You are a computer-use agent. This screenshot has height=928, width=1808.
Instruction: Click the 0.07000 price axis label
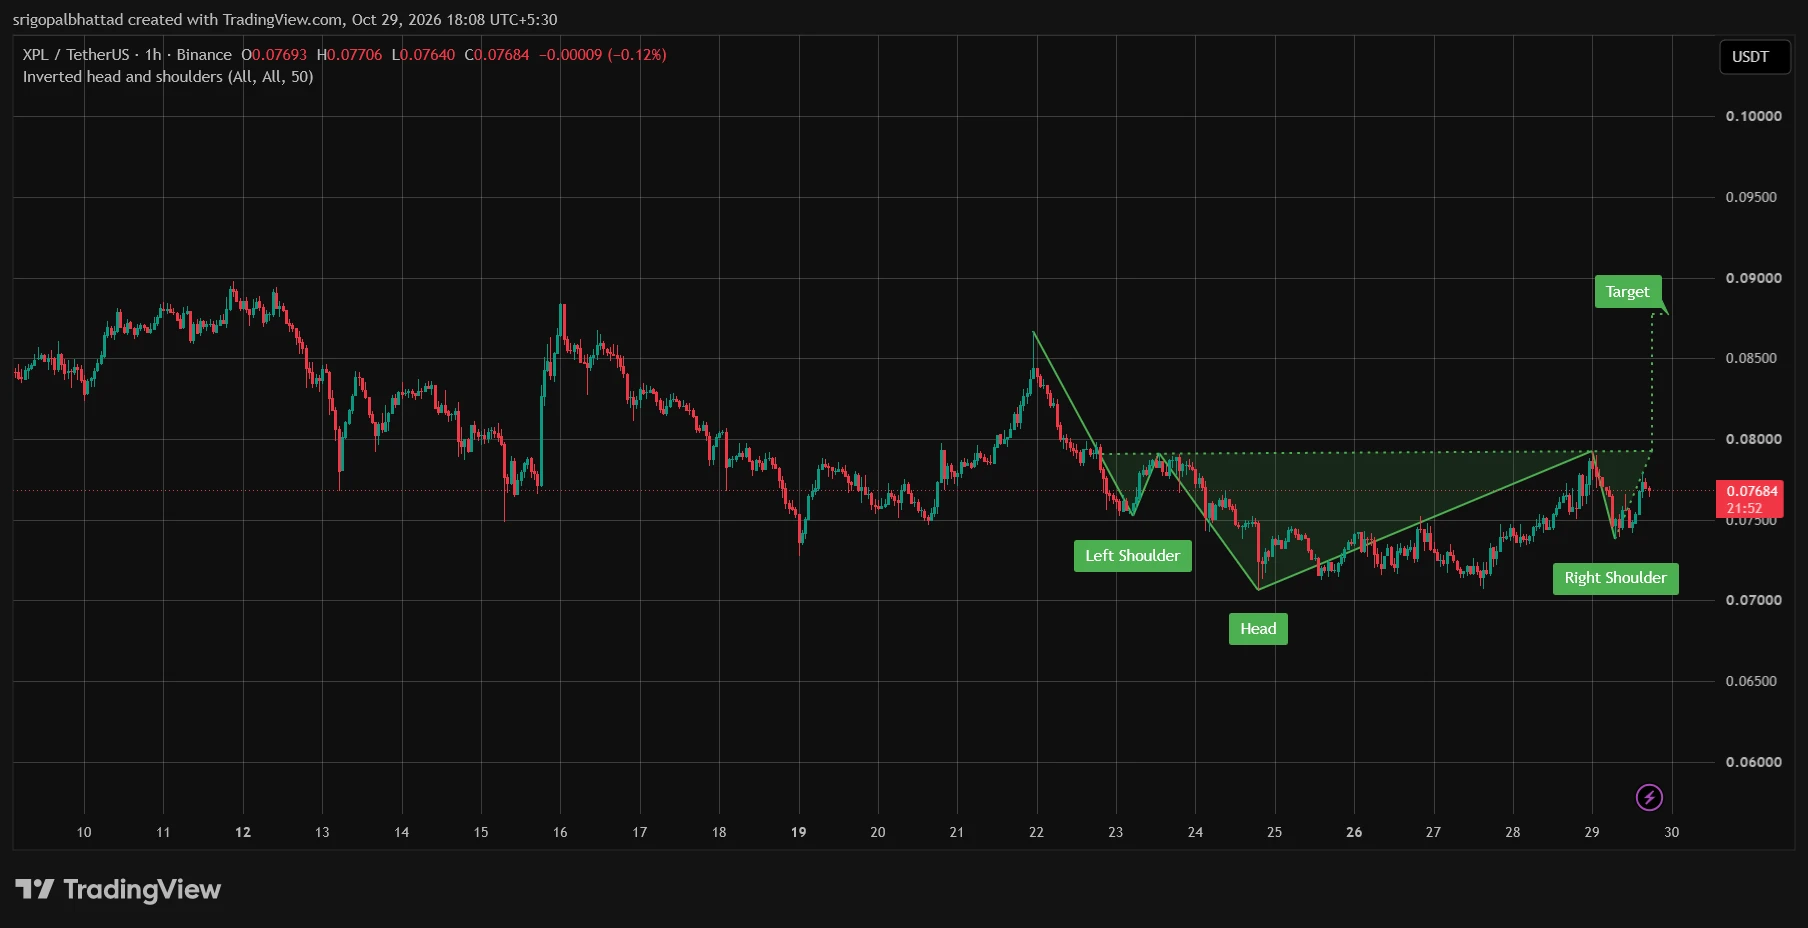[x=1753, y=600]
